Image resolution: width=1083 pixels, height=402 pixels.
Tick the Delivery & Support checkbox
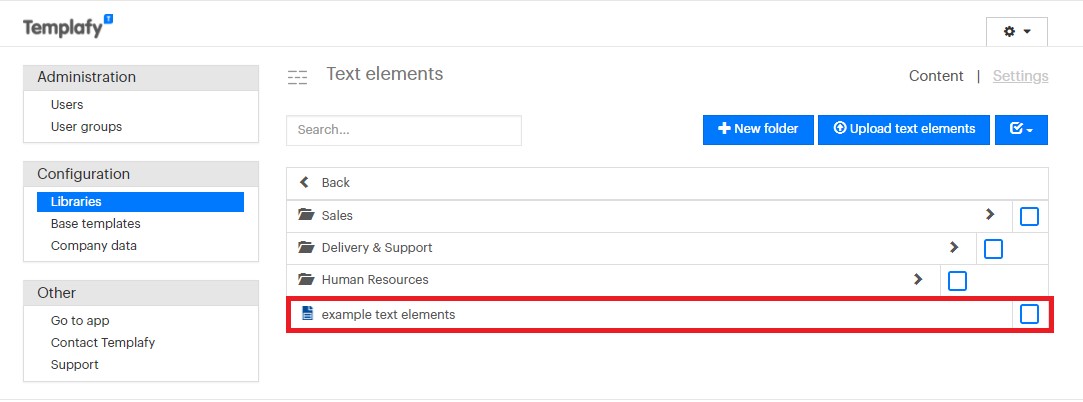(x=993, y=249)
